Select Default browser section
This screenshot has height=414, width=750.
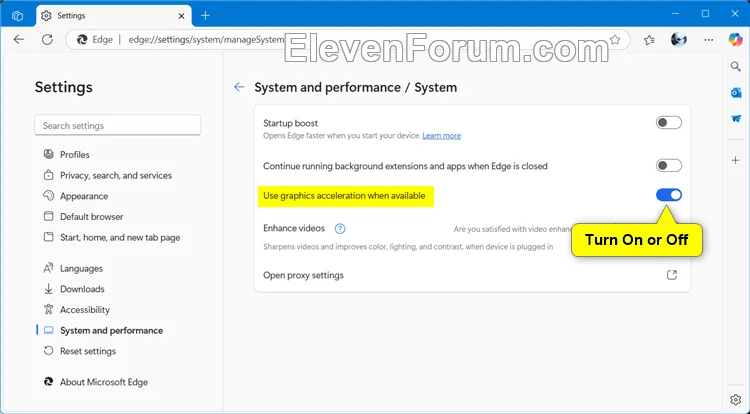click(83, 217)
